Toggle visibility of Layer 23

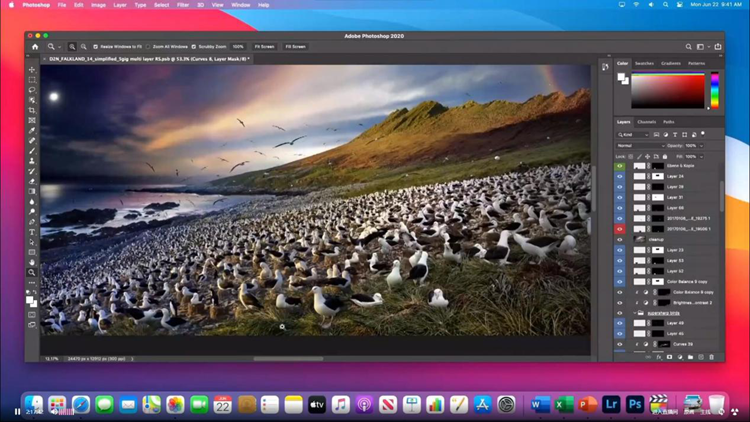(x=619, y=250)
